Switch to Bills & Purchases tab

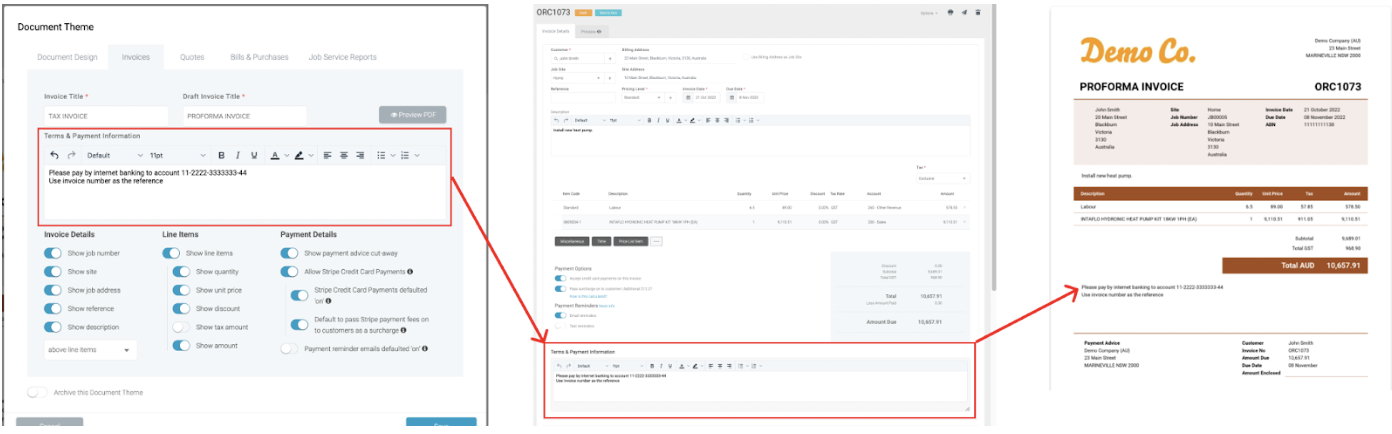[x=257, y=57]
